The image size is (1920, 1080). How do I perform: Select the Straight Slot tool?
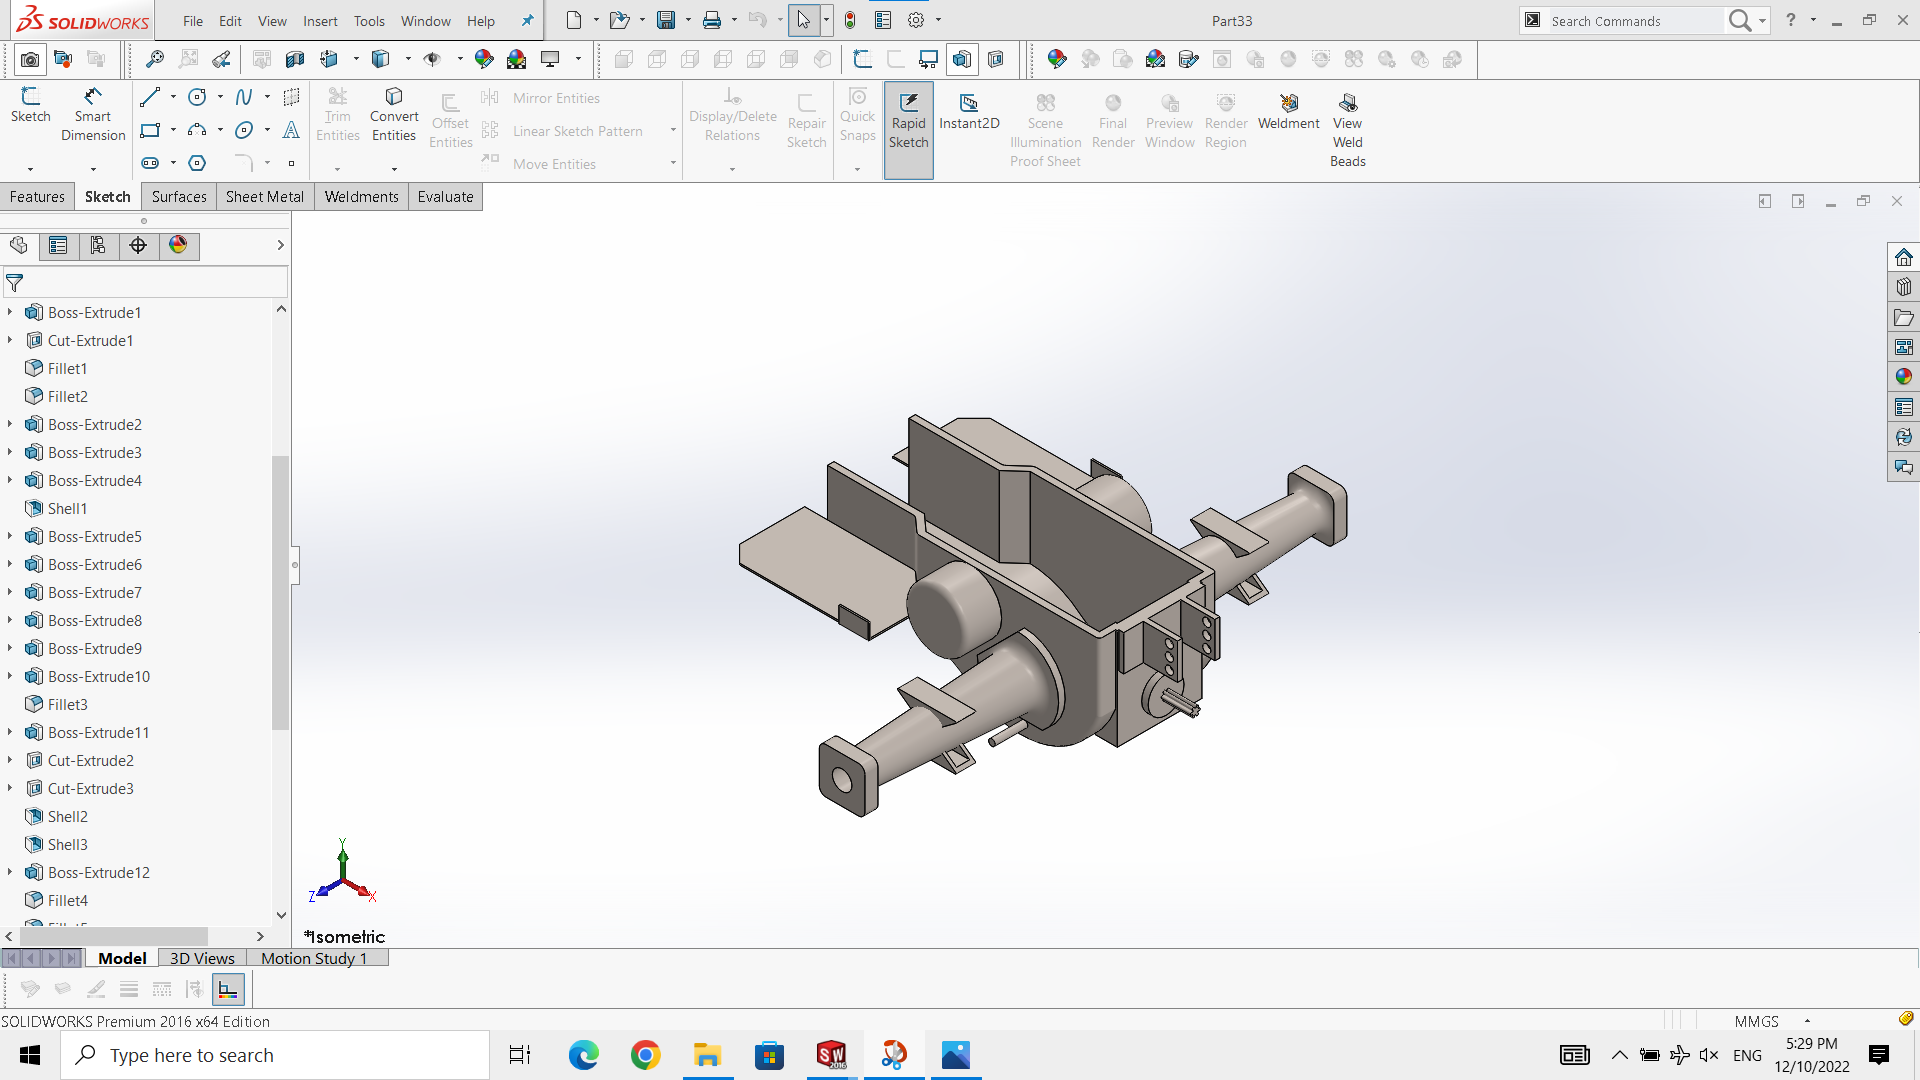point(150,163)
